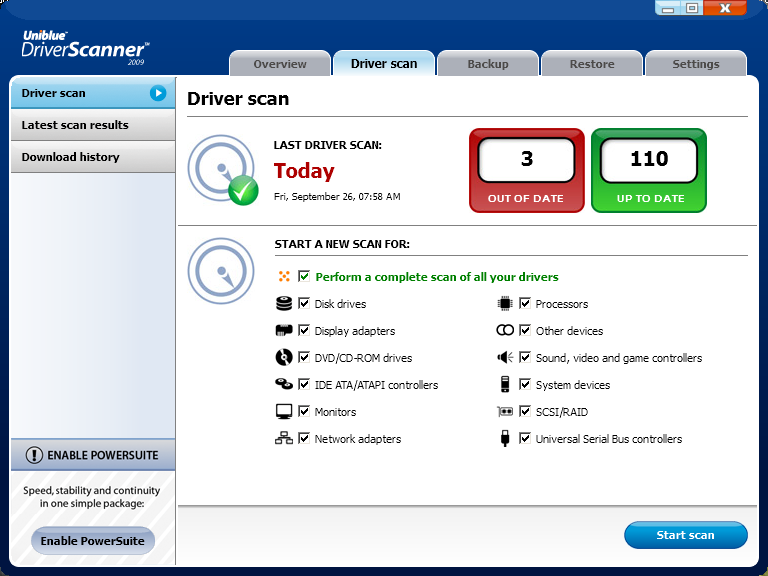Open Download history in sidebar
768x576 pixels.
click(70, 157)
